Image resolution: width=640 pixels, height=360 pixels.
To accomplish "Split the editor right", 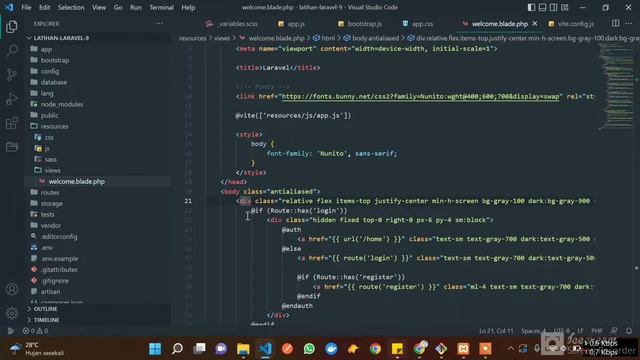I will tap(616, 24).
